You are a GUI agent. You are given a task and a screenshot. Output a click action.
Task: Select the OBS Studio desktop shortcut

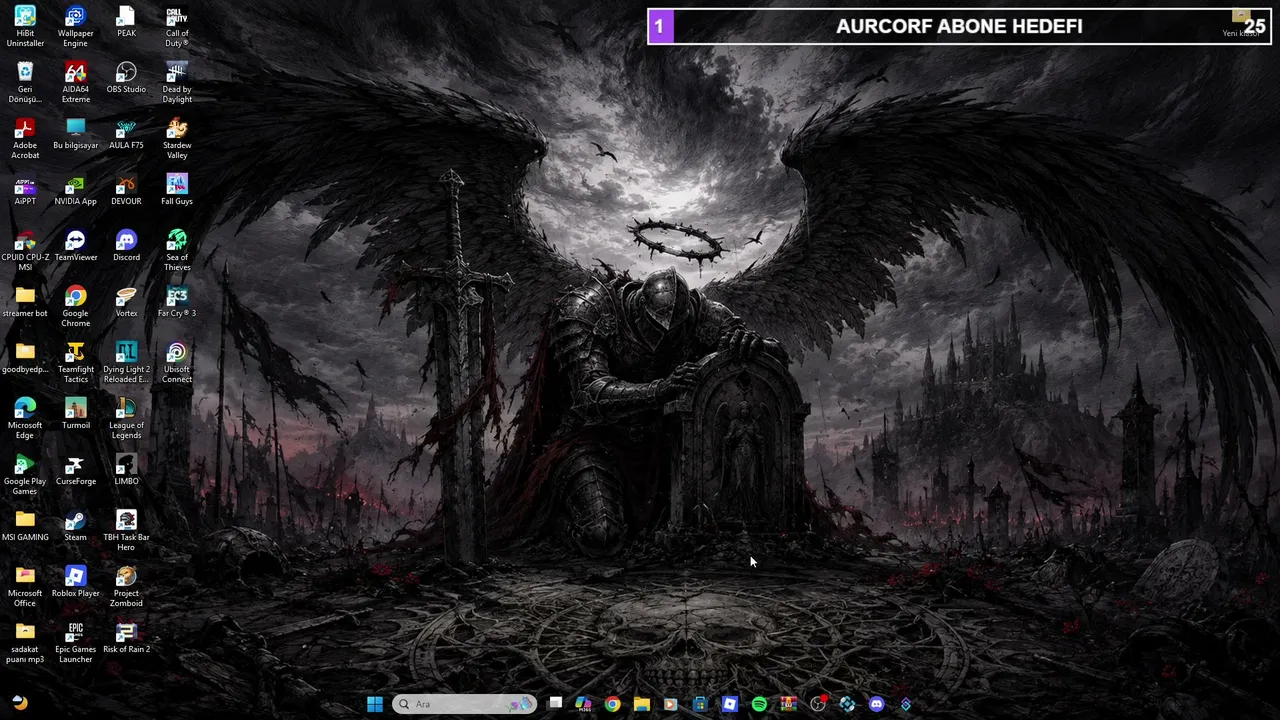126,78
